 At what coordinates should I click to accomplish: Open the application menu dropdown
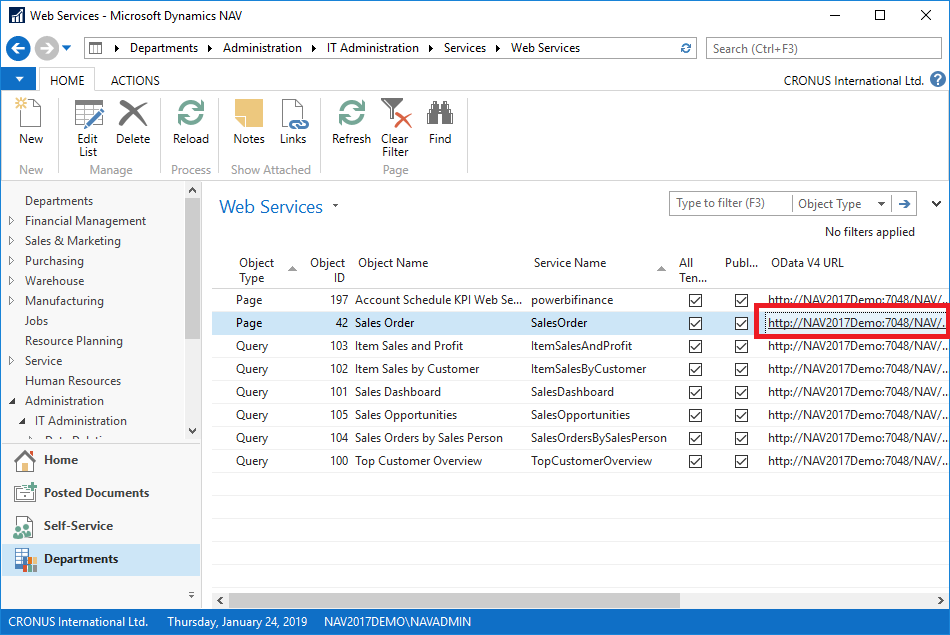pos(19,79)
